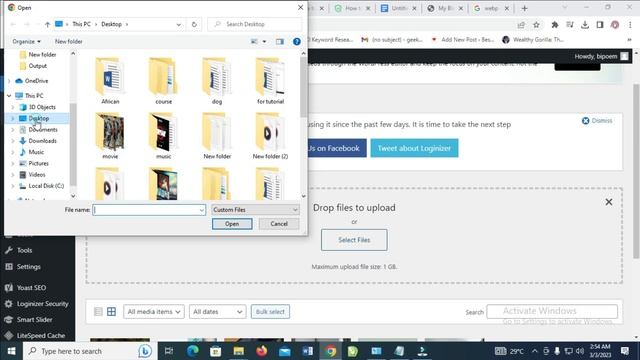Change the view layout icon in Open dialog
Viewport: 640px width, 360px height.
[254, 41]
